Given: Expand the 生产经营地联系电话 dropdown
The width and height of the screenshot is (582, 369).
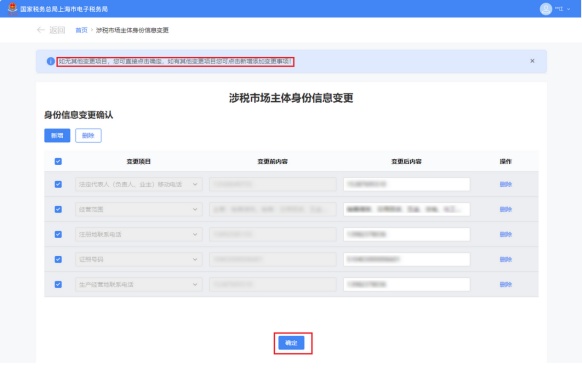Looking at the screenshot, I should 139,284.
